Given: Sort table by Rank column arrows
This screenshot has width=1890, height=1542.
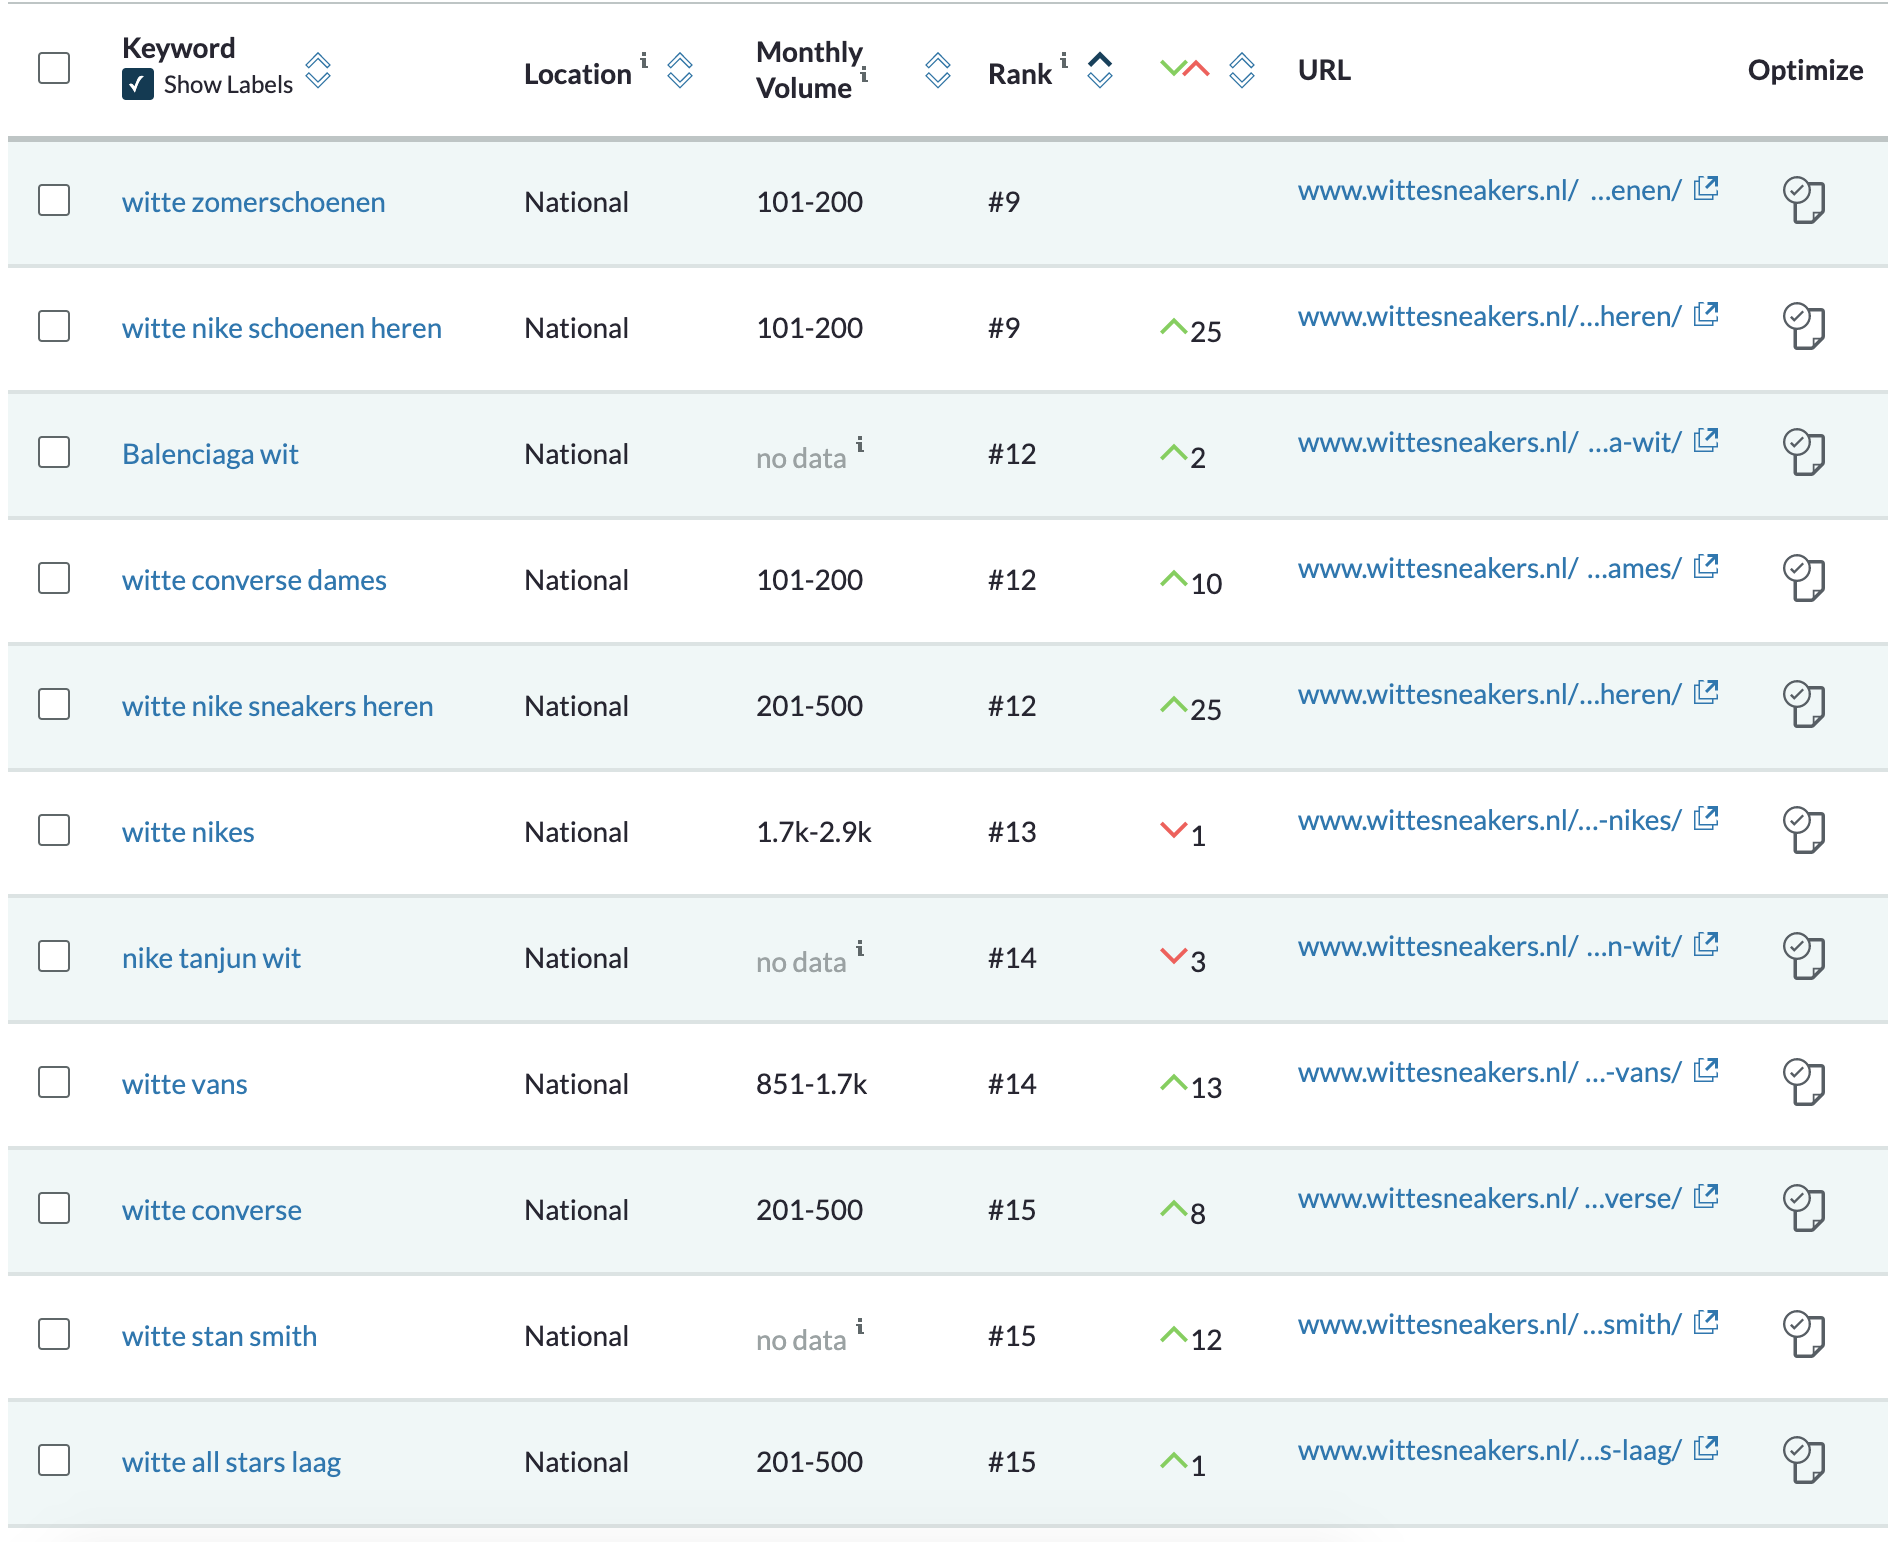Looking at the screenshot, I should 1100,70.
